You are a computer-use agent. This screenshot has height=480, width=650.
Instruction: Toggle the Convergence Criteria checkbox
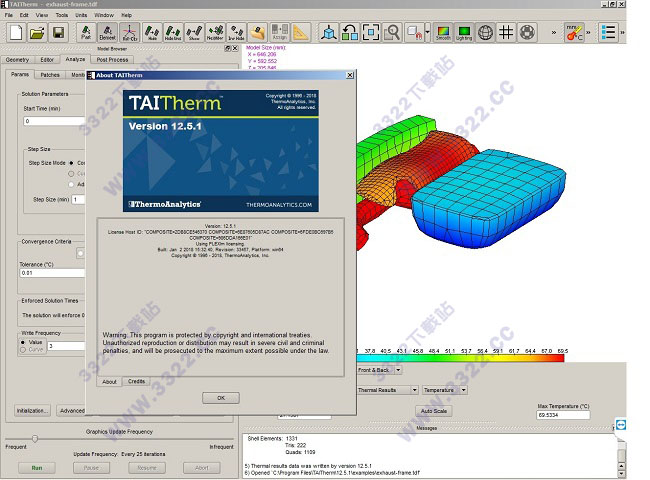[80, 253]
